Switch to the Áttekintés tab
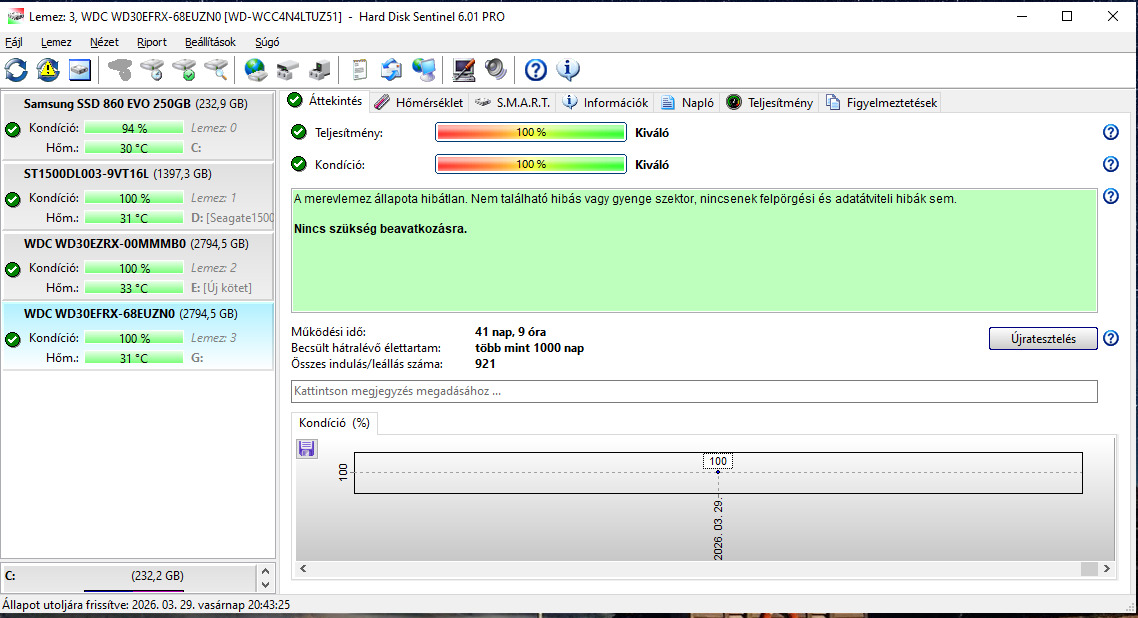The width and height of the screenshot is (1138, 618). click(326, 102)
